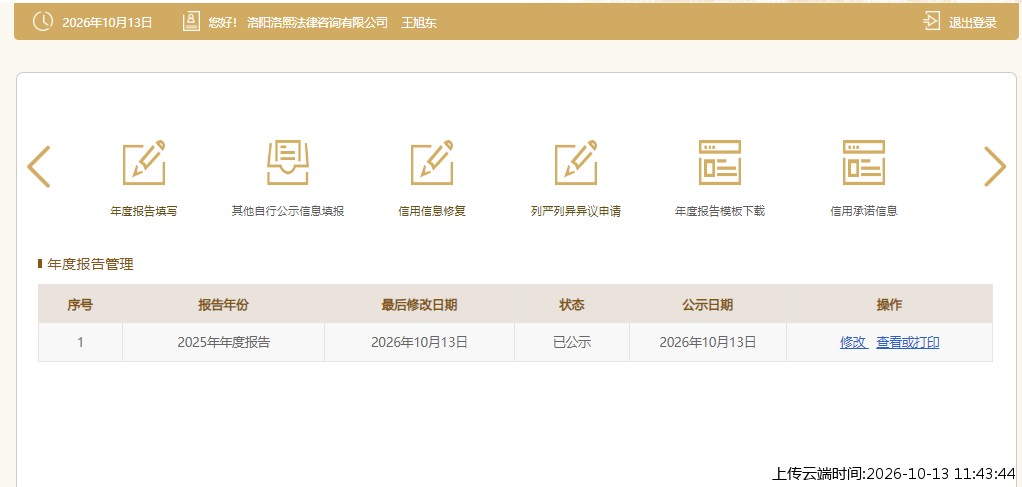Click the 最后修改日期 column header

(x=419, y=304)
